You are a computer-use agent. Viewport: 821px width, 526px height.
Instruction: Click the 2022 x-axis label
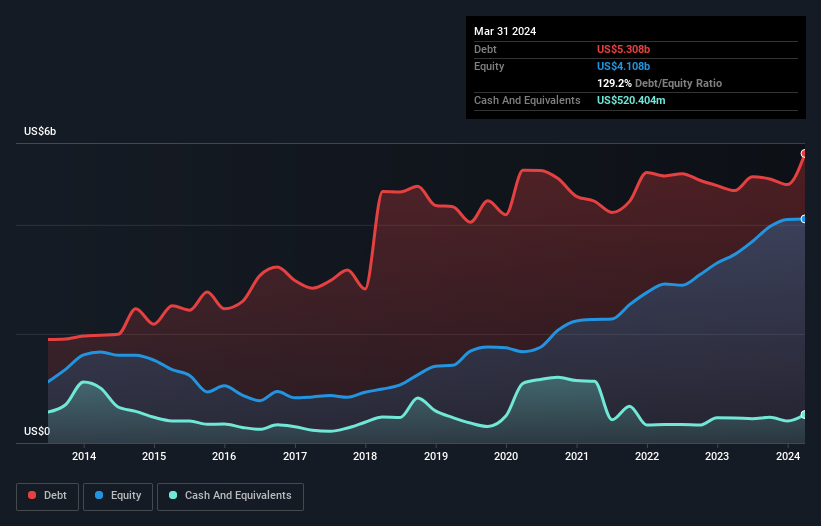click(x=647, y=456)
